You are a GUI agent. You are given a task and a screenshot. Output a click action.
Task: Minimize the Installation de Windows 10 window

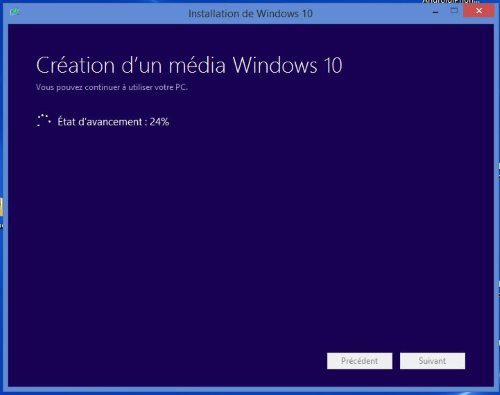[x=436, y=12]
